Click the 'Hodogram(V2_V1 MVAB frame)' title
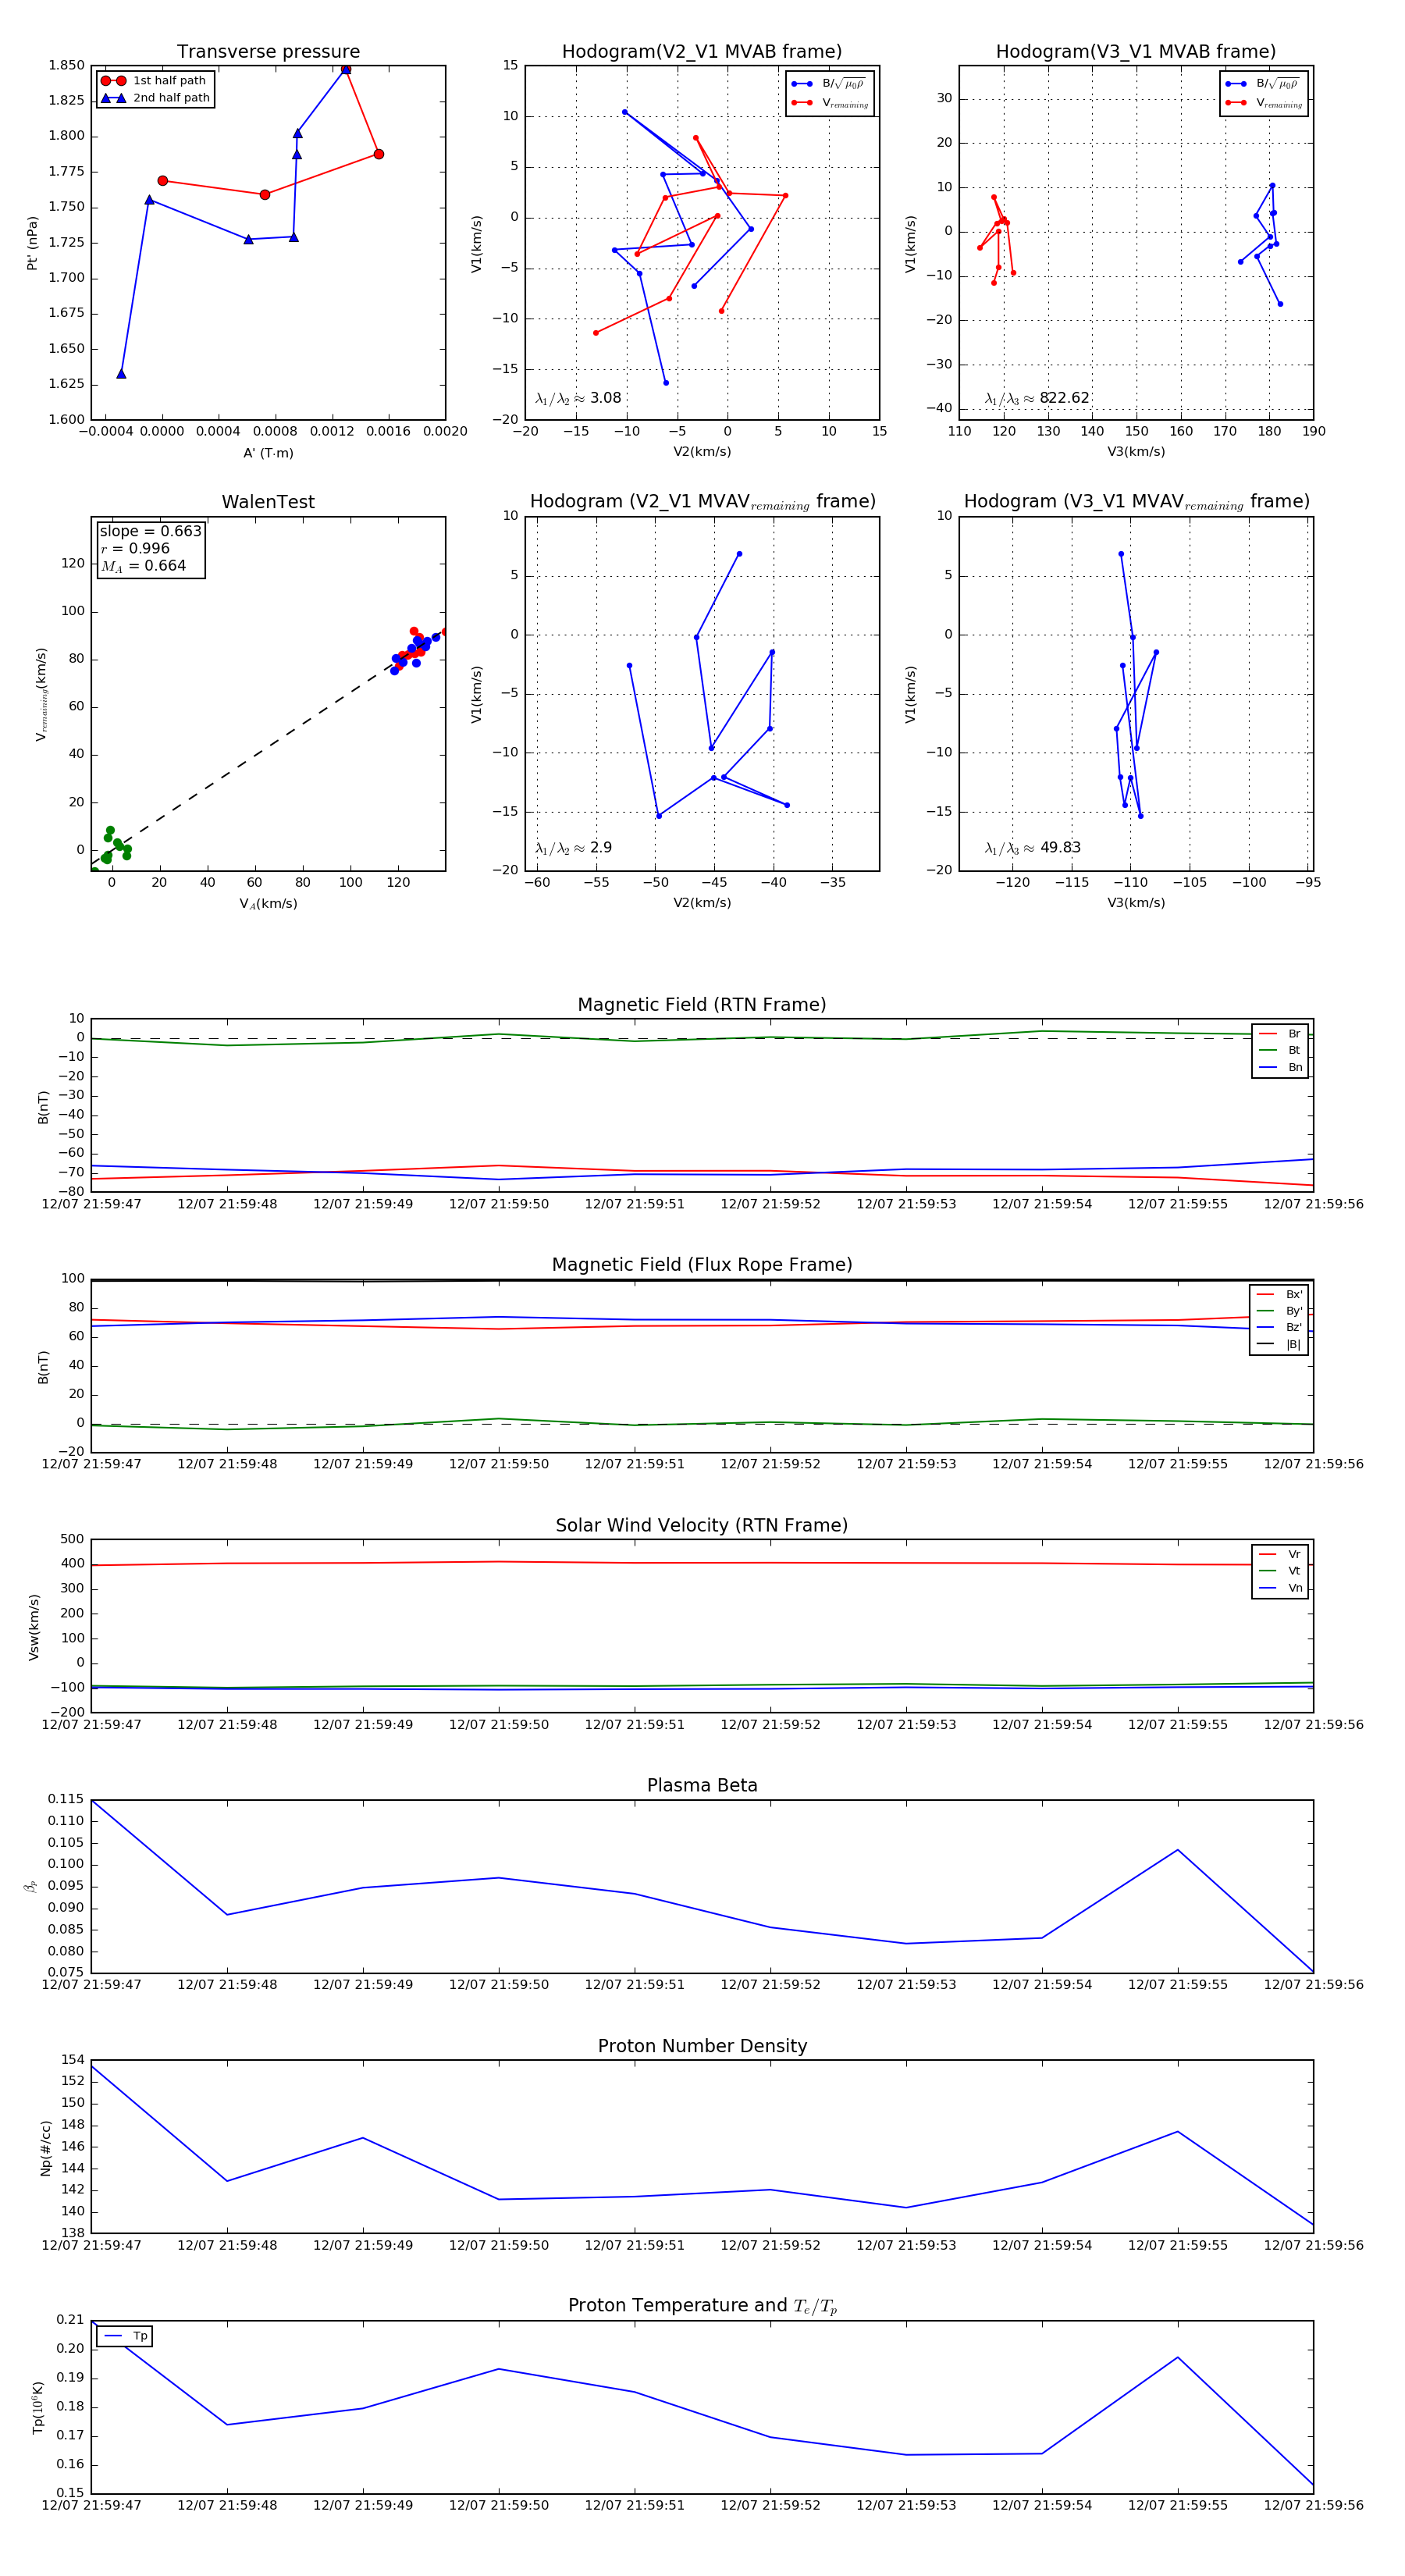This screenshot has height=2576, width=1405. click(702, 52)
